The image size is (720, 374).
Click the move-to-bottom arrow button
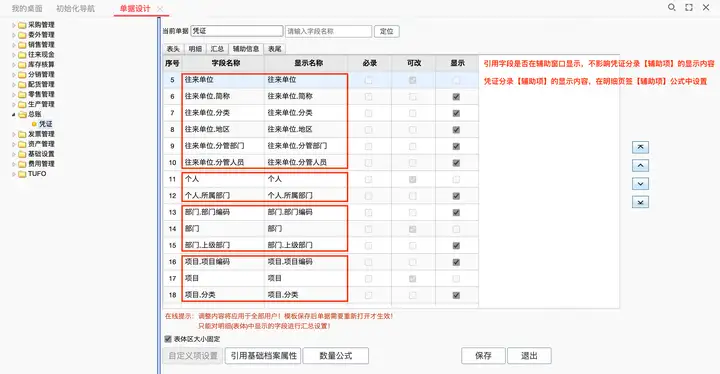click(x=640, y=202)
